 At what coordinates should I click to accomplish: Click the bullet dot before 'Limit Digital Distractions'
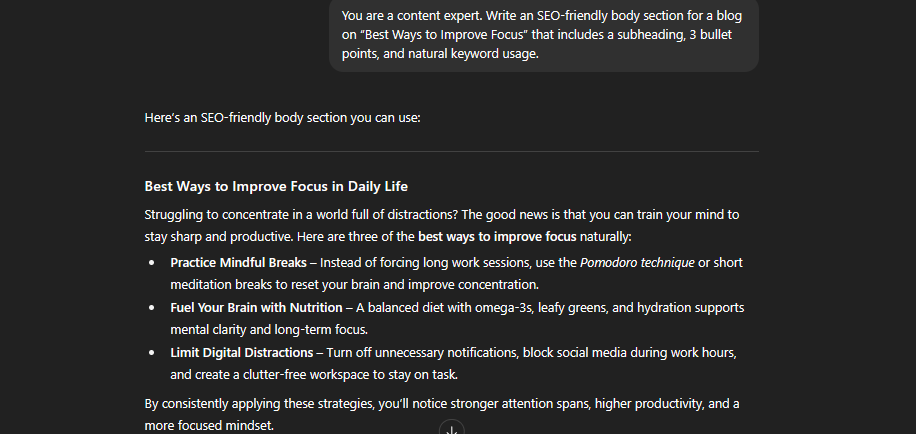[x=152, y=353]
